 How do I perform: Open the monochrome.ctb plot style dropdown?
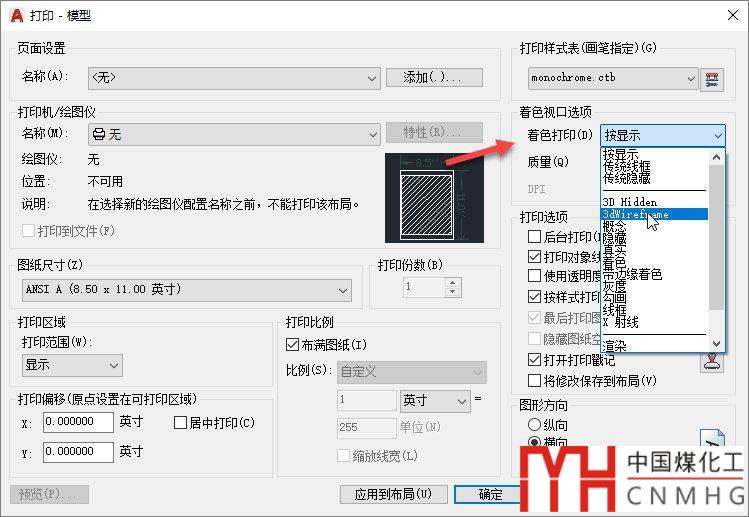613,78
